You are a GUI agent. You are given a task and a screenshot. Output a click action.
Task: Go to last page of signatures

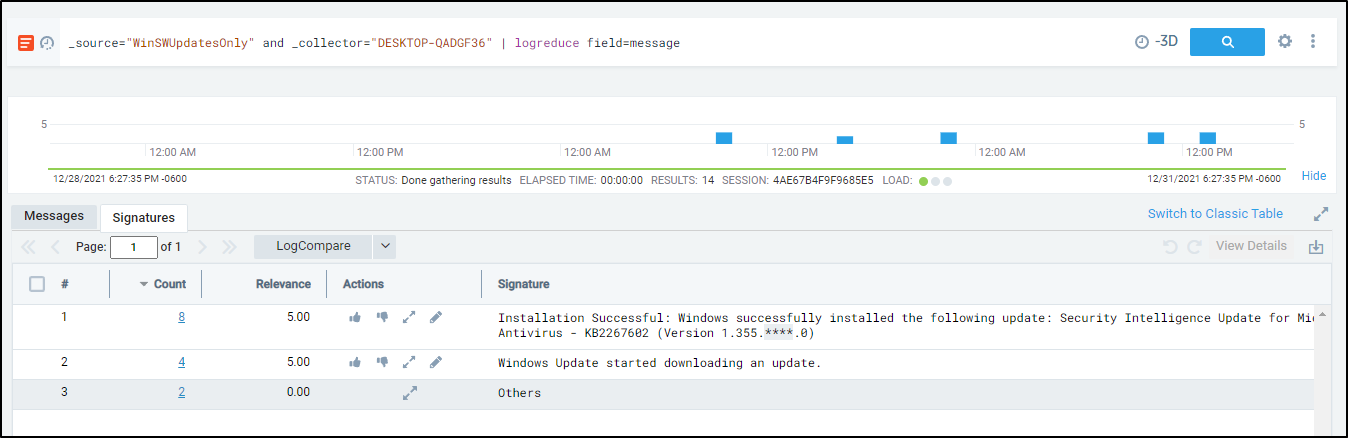[x=229, y=246]
